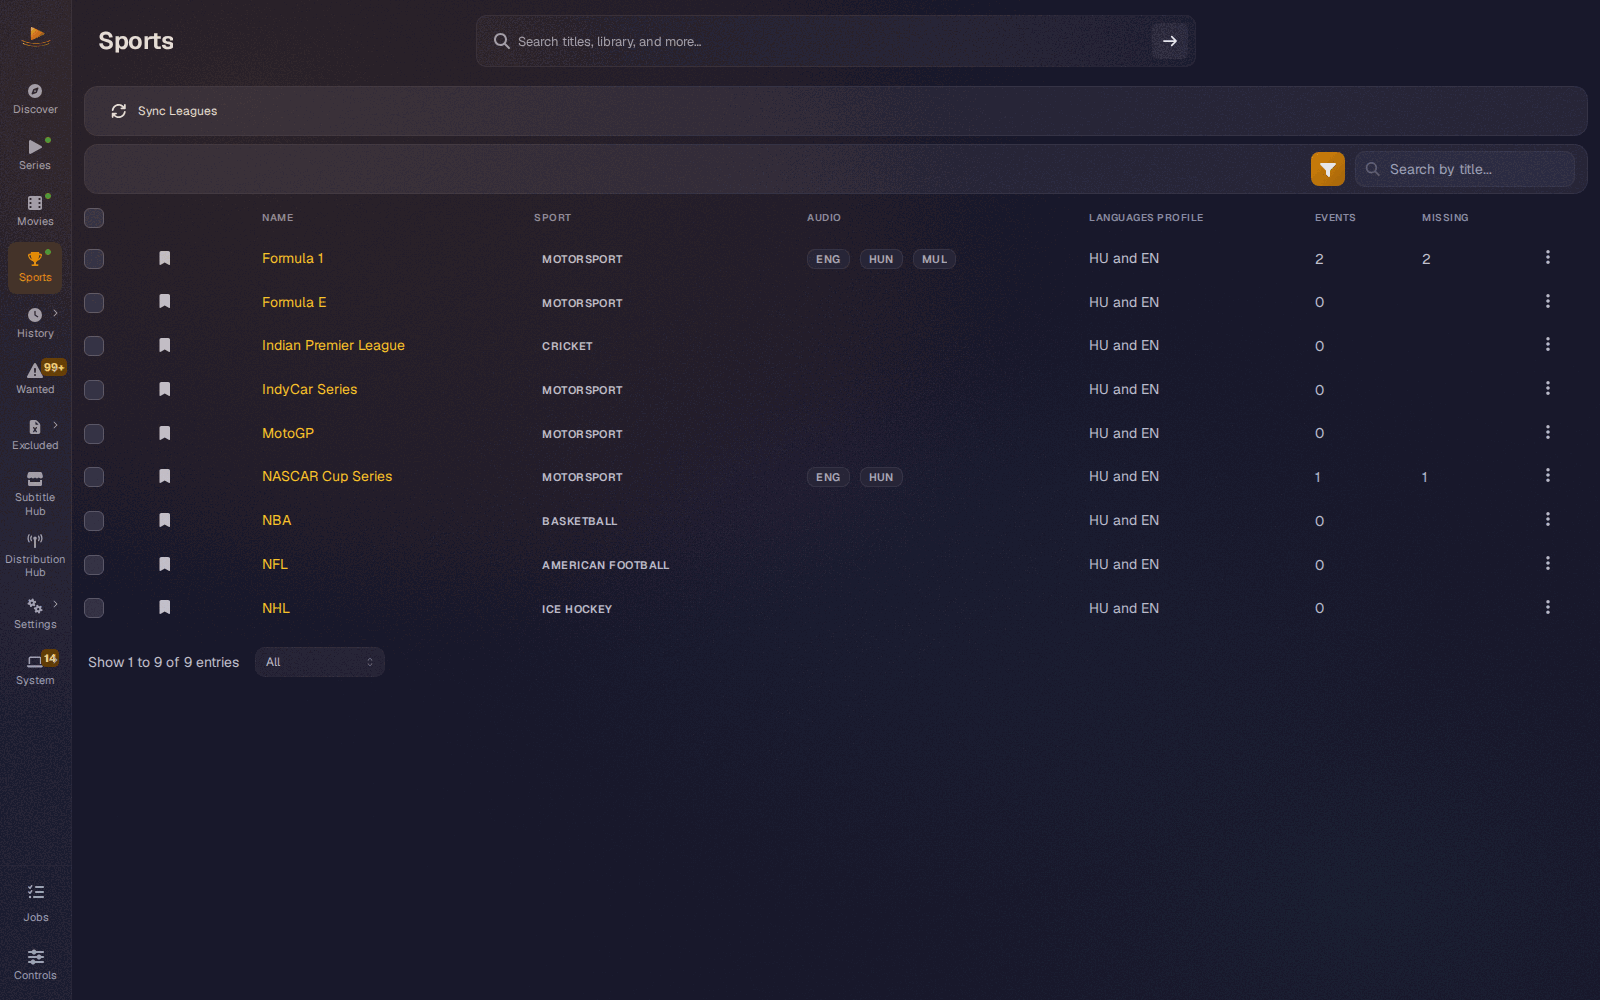Check the Formula 1 row checkbox
1600x1000 pixels.
click(94, 259)
